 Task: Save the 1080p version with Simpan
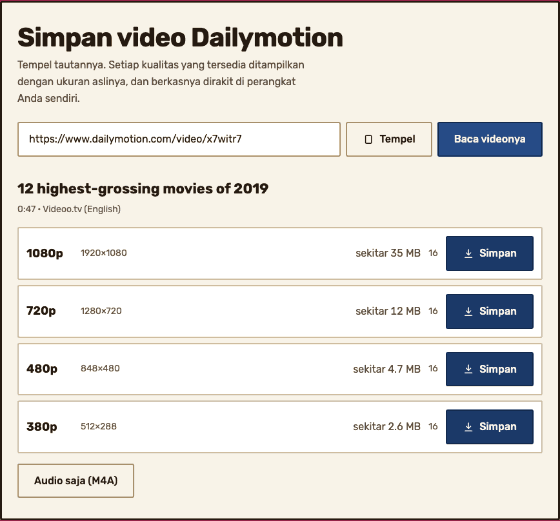490,253
